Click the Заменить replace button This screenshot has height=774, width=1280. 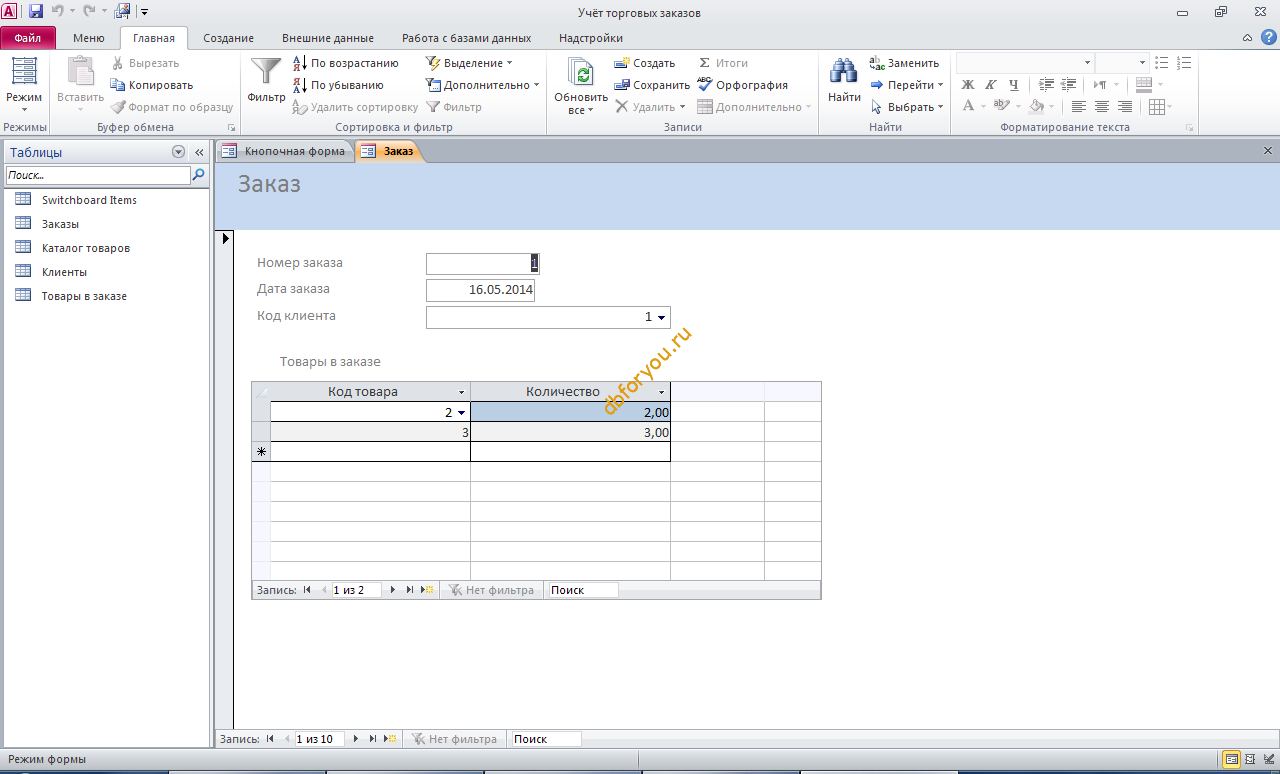tap(905, 63)
